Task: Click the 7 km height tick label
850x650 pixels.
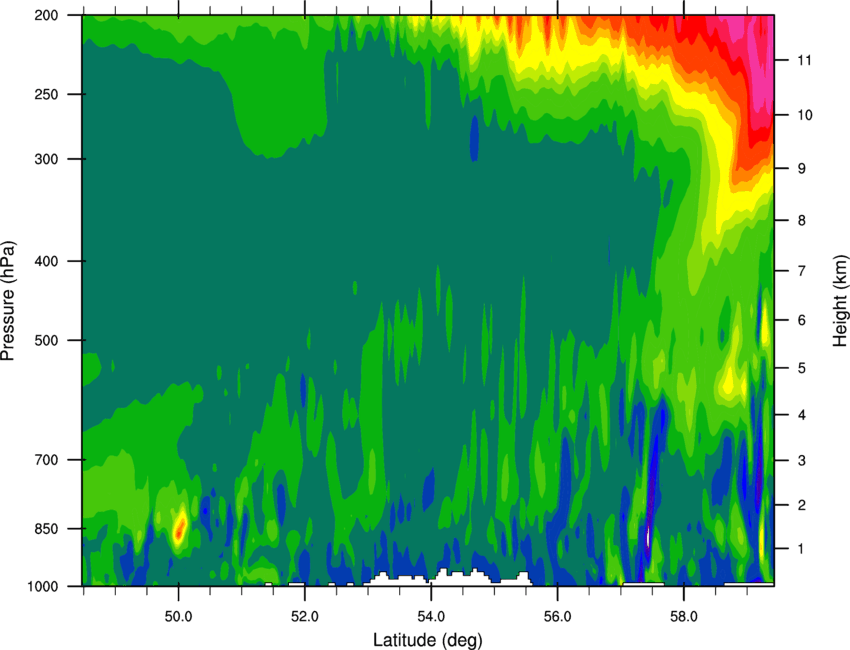Action: 801,271
